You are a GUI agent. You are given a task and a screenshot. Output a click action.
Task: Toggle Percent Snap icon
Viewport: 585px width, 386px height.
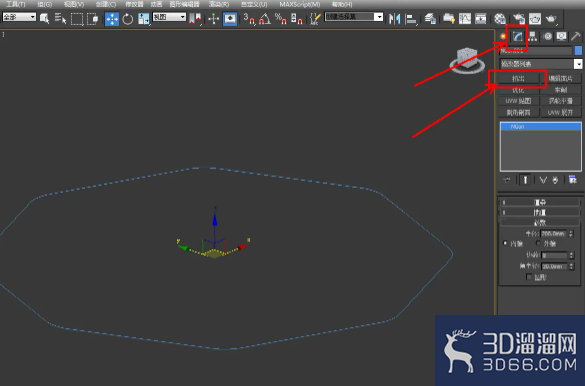[x=281, y=18]
